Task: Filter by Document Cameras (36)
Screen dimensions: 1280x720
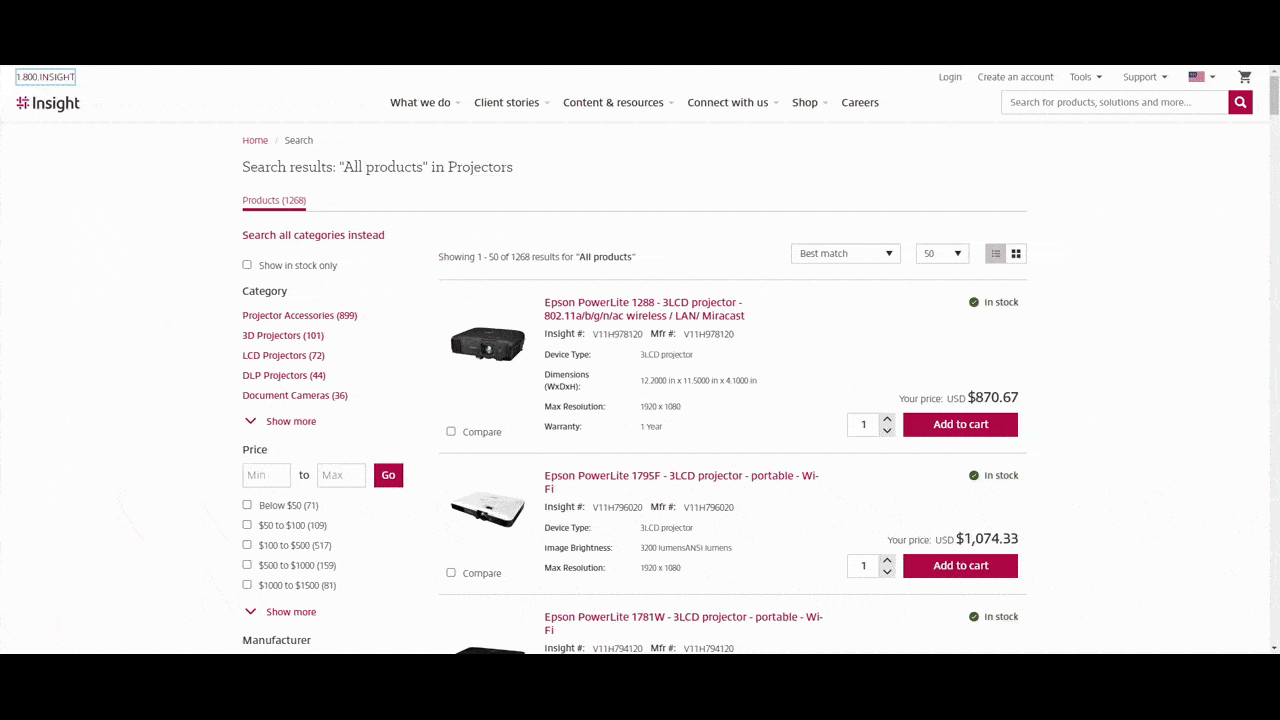Action: pyautogui.click(x=295, y=395)
